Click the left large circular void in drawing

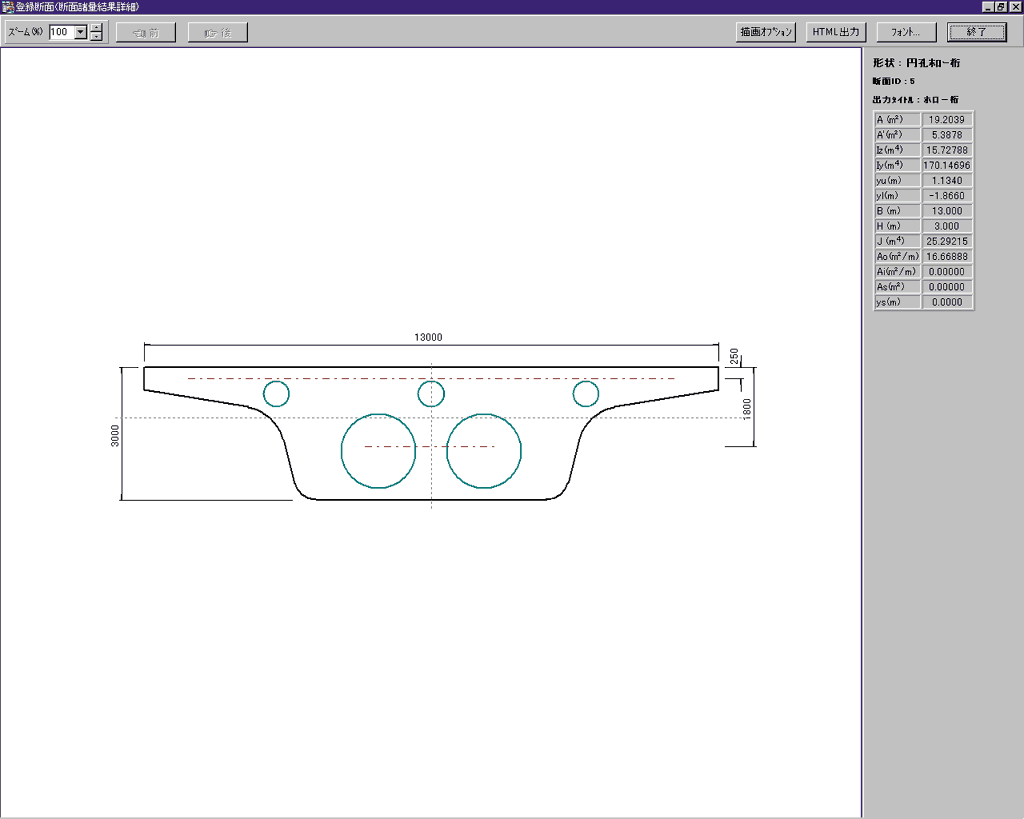pyautogui.click(x=378, y=451)
